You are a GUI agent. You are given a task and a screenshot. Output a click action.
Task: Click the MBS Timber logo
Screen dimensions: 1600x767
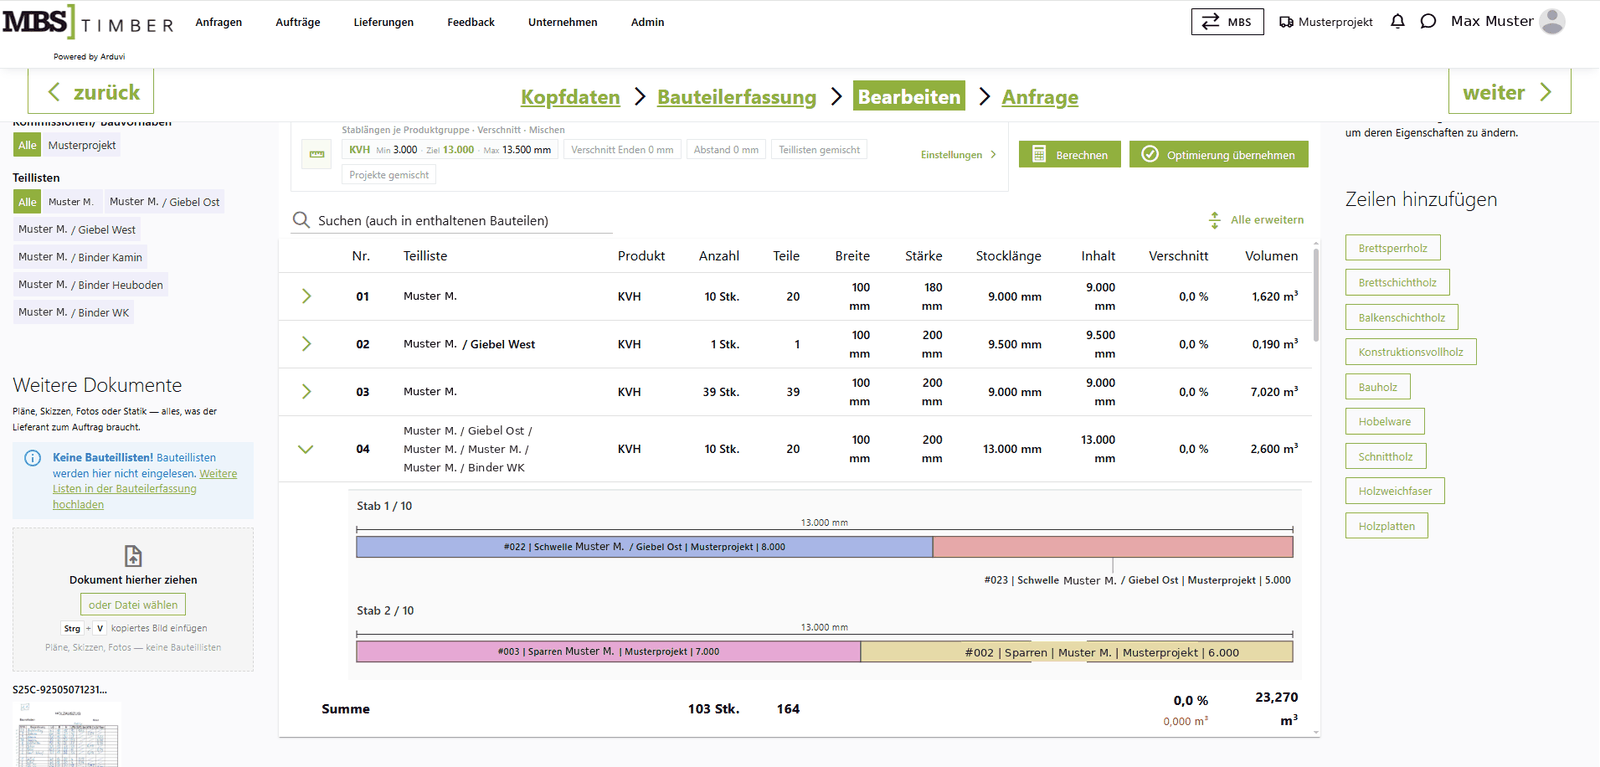coord(88,24)
